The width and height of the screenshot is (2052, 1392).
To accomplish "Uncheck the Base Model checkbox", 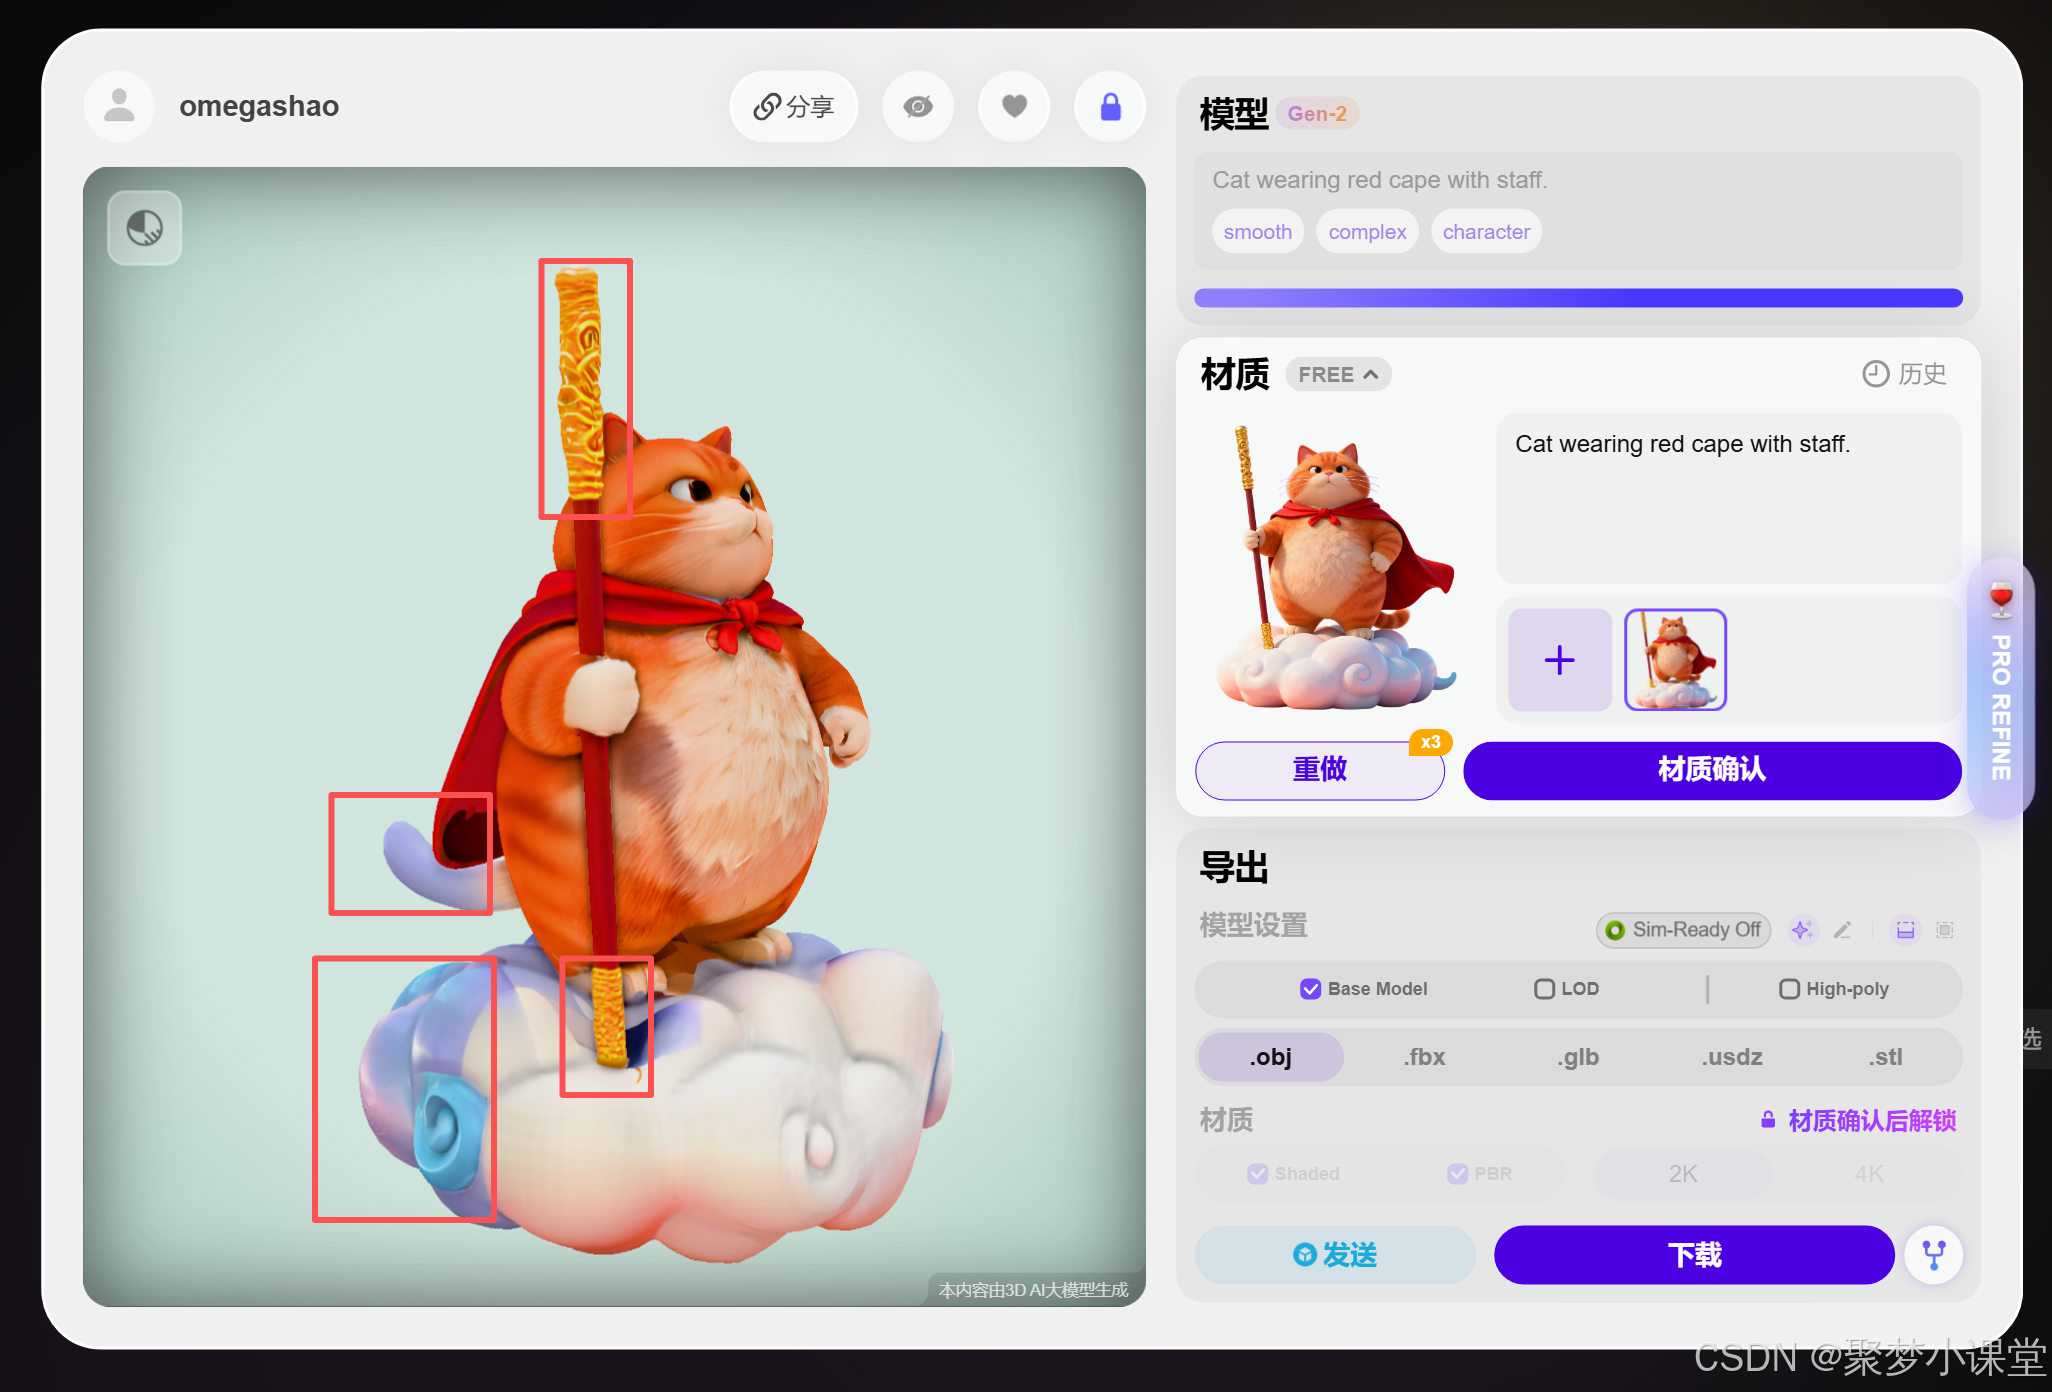I will 1310,989.
